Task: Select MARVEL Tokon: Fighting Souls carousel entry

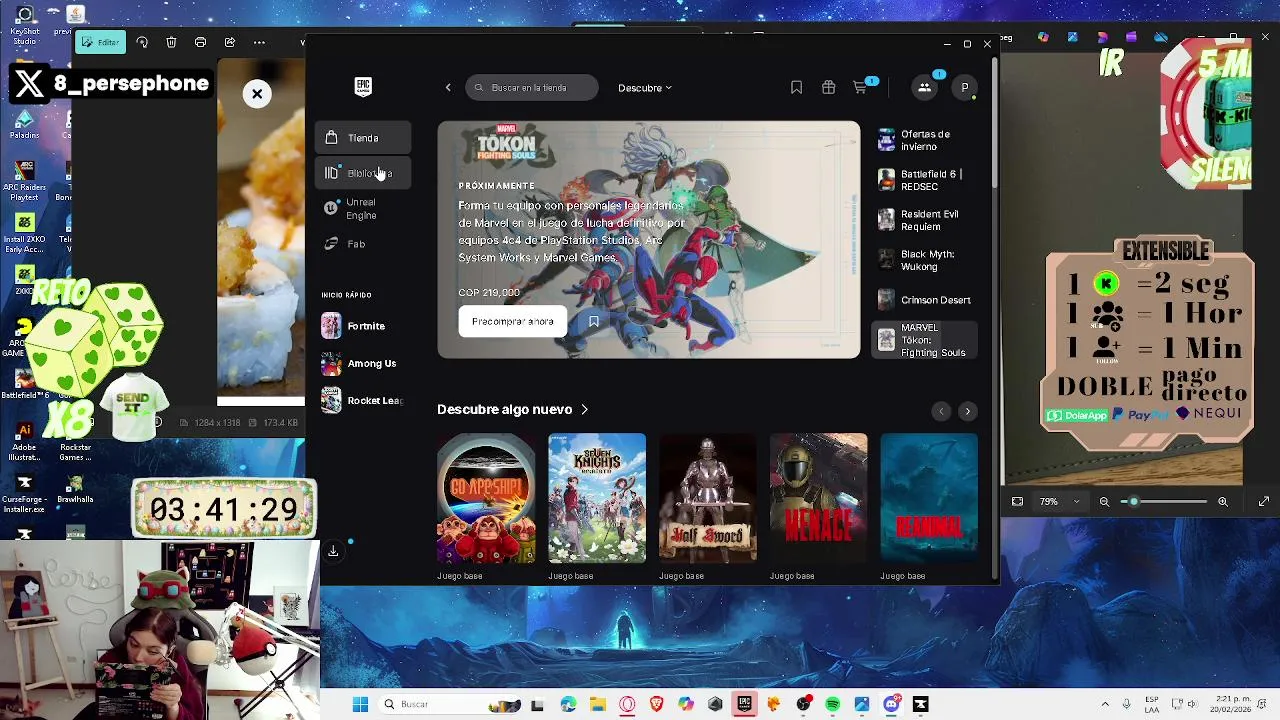Action: coord(924,340)
